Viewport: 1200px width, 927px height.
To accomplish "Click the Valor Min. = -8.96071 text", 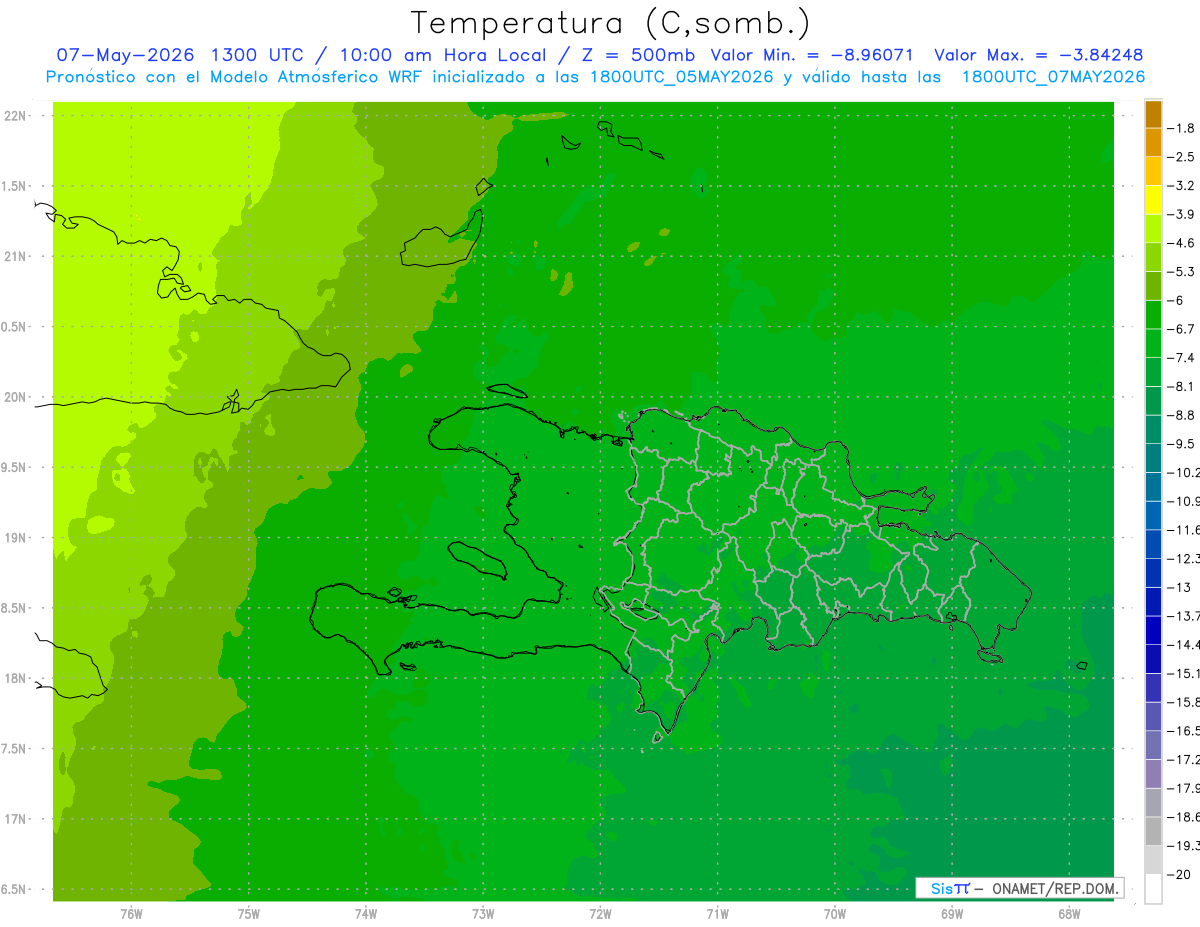I will 811,55.
